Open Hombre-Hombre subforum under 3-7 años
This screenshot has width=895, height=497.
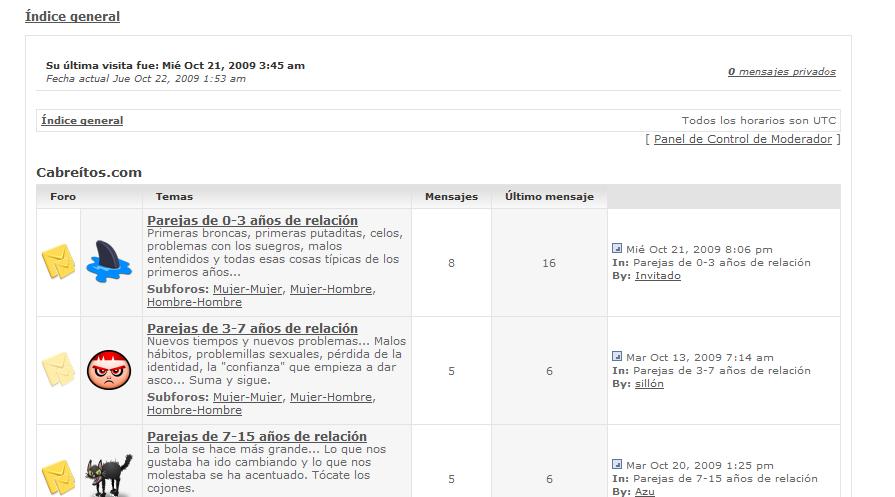[194, 410]
